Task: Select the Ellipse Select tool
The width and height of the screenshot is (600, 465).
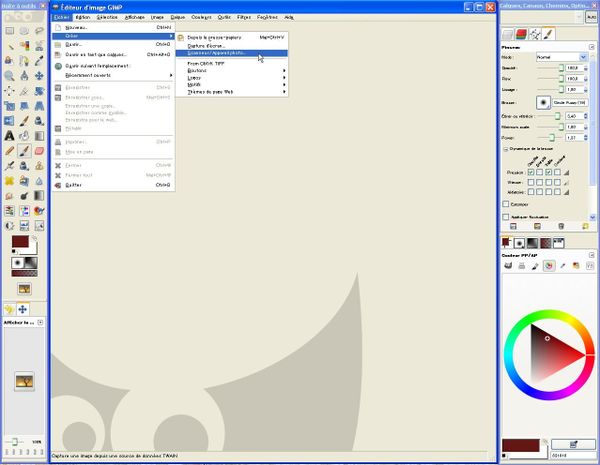Action: tap(24, 31)
